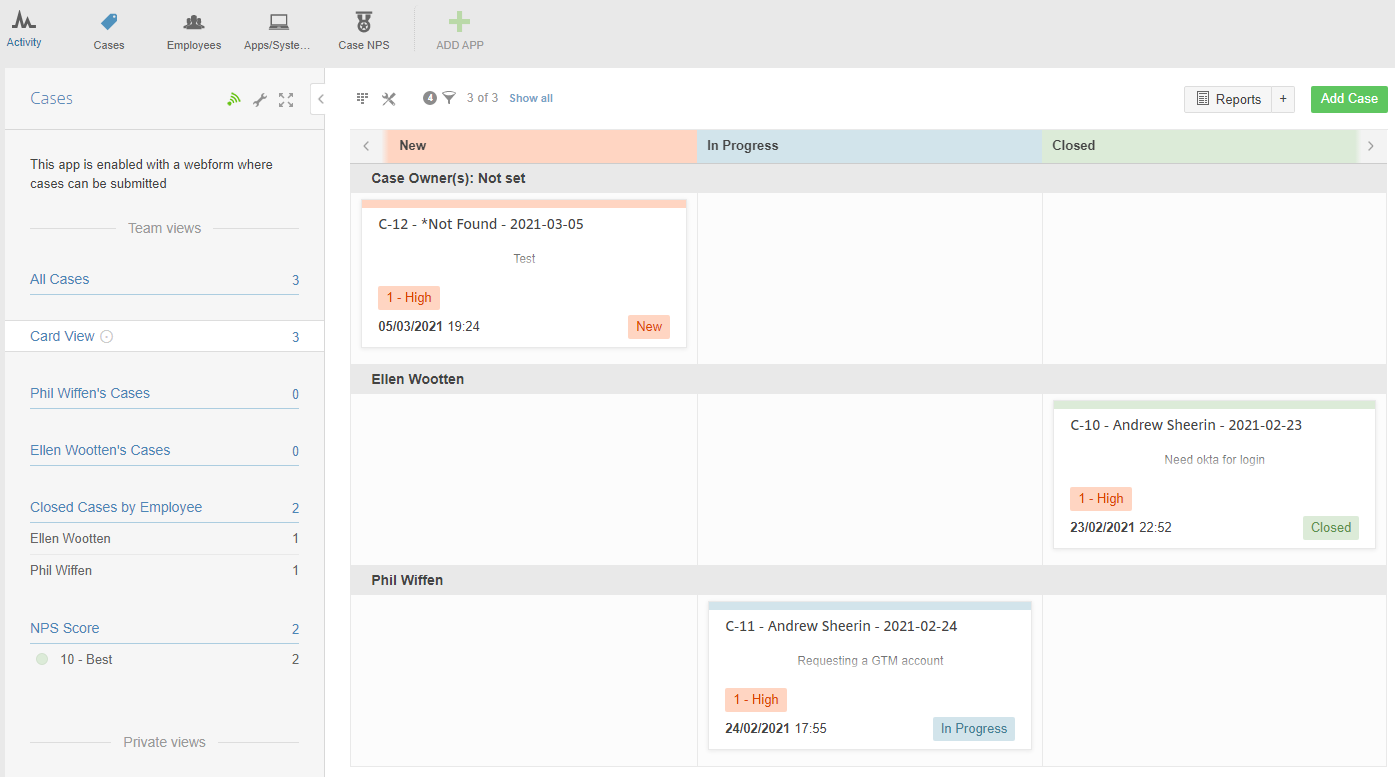1395x777 pixels.
Task: Collapse the left Cases sidebar
Action: tap(319, 98)
